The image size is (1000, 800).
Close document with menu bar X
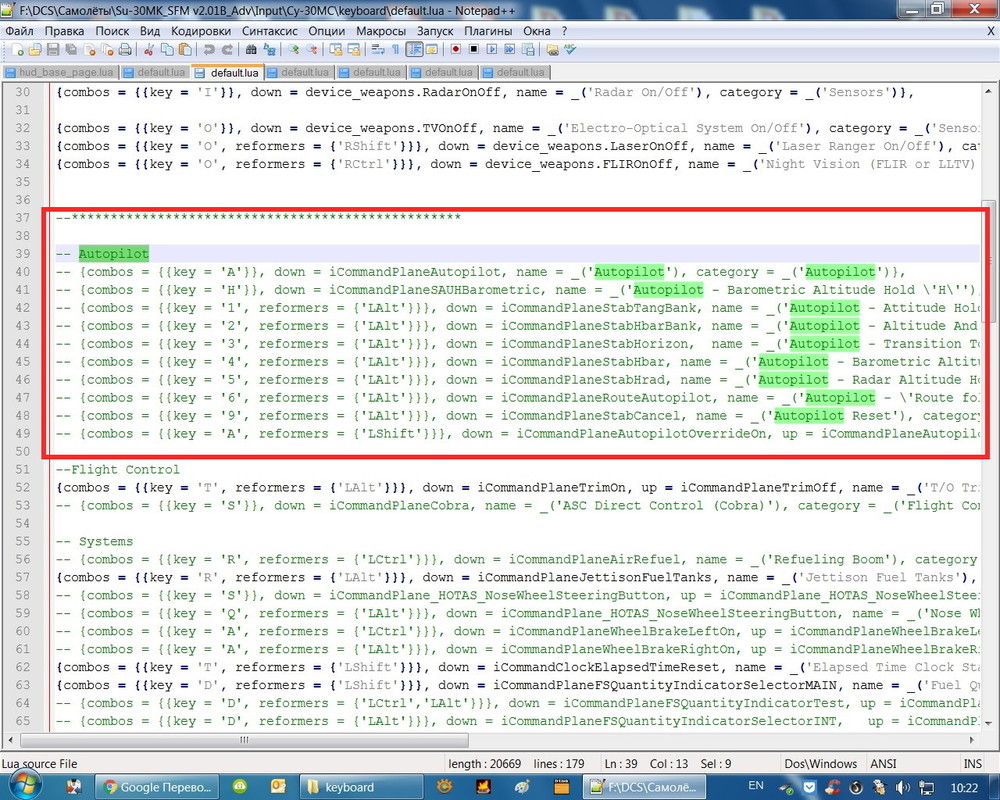click(992, 31)
